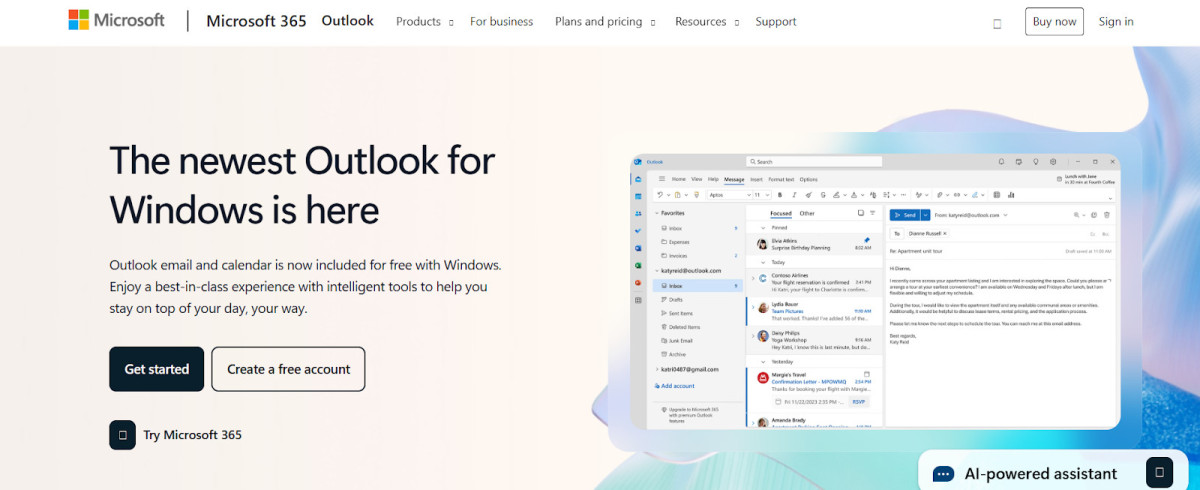Screen dimensions: 1200x490
Task: Collapse the katyreid@outlook.com account in preview
Action: pyautogui.click(x=657, y=271)
